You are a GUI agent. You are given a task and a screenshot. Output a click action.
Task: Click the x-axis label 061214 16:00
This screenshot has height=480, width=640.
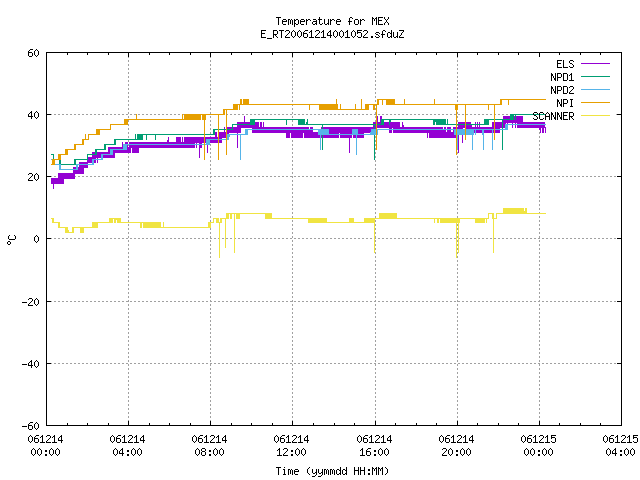[x=374, y=446]
